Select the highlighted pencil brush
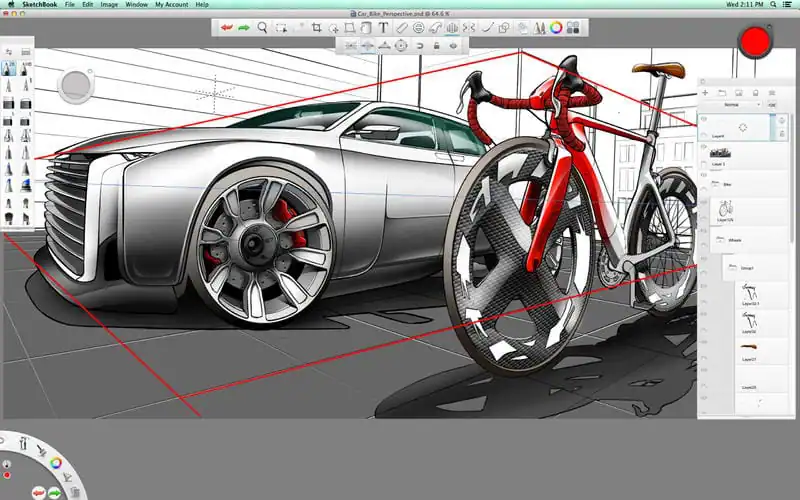The height and width of the screenshot is (500, 800). 8,68
